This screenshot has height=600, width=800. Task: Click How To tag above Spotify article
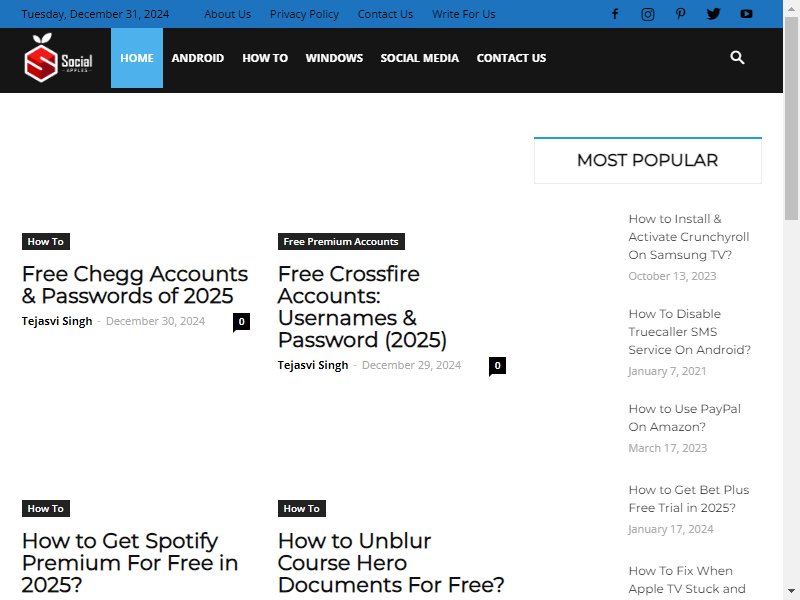click(45, 508)
